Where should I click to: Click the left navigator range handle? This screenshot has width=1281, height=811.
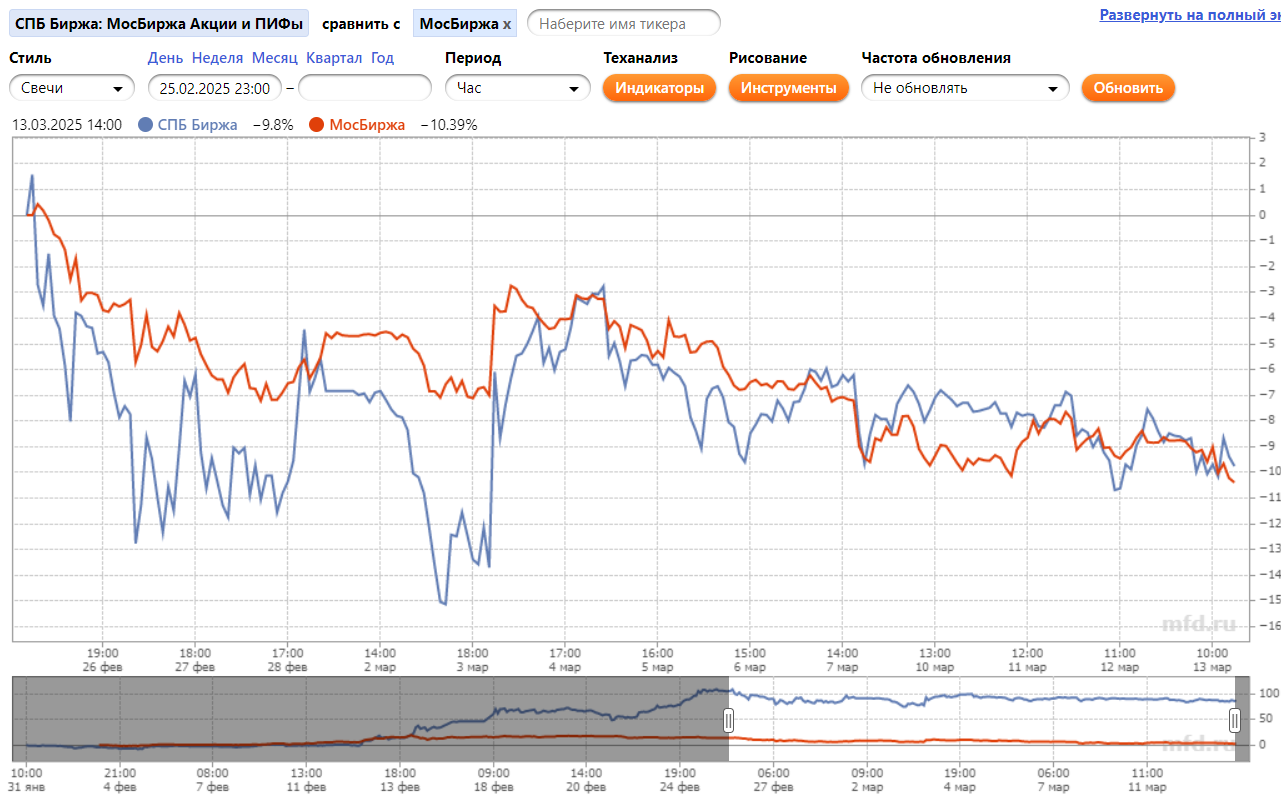coord(729,719)
